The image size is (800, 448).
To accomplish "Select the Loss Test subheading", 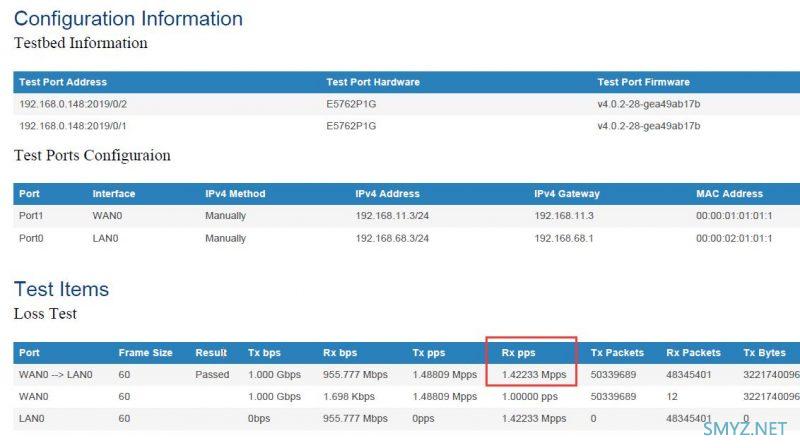I will pos(45,313).
